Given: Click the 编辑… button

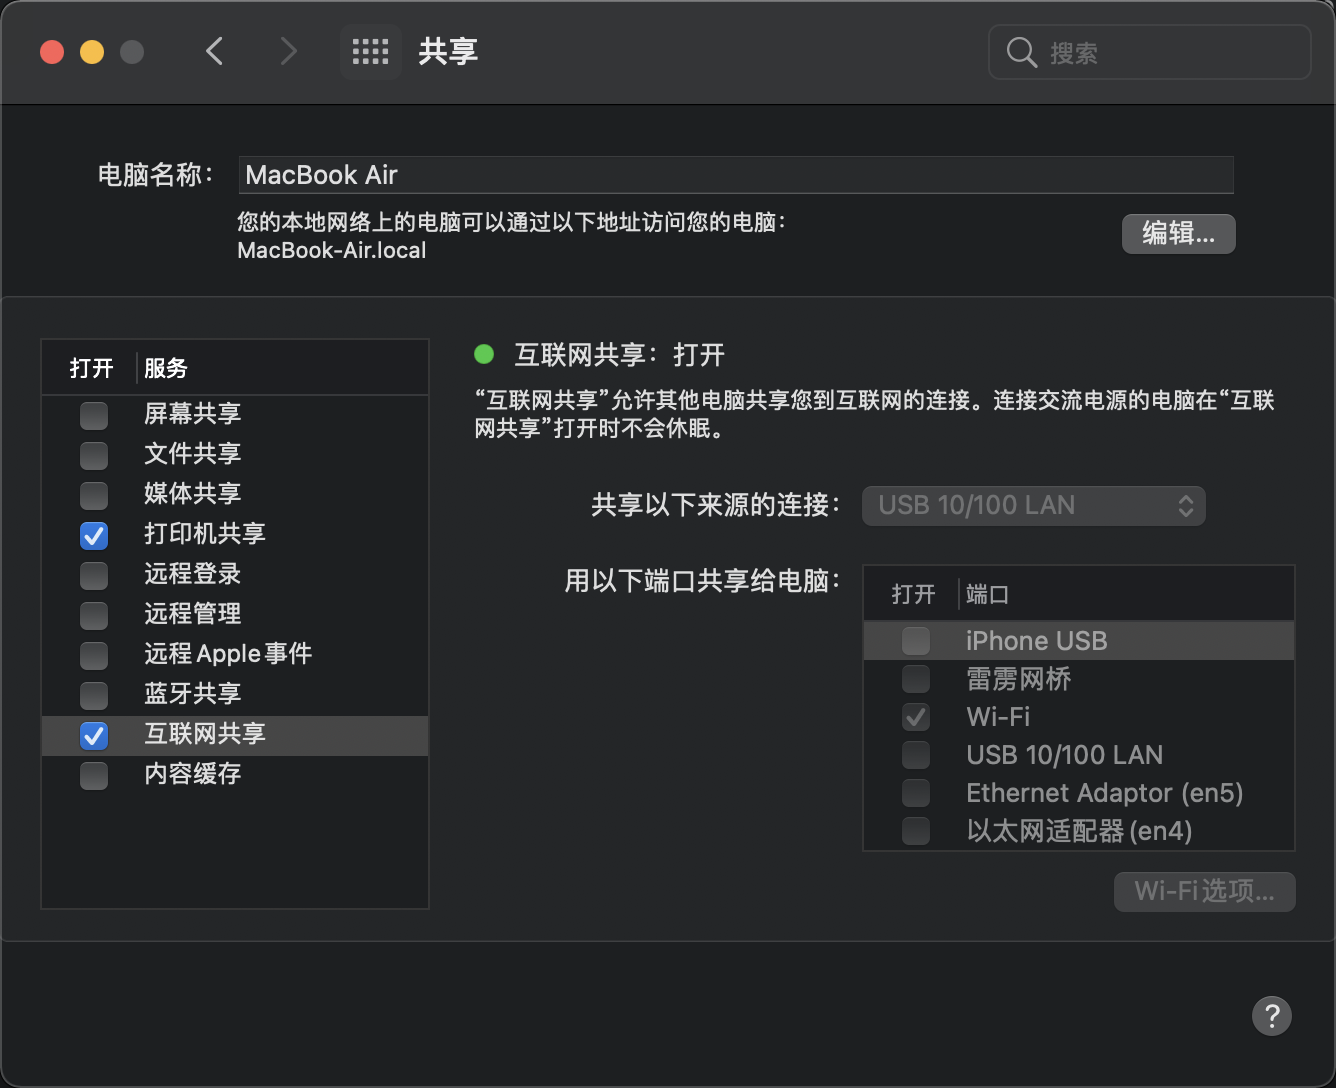Looking at the screenshot, I should 1178,234.
